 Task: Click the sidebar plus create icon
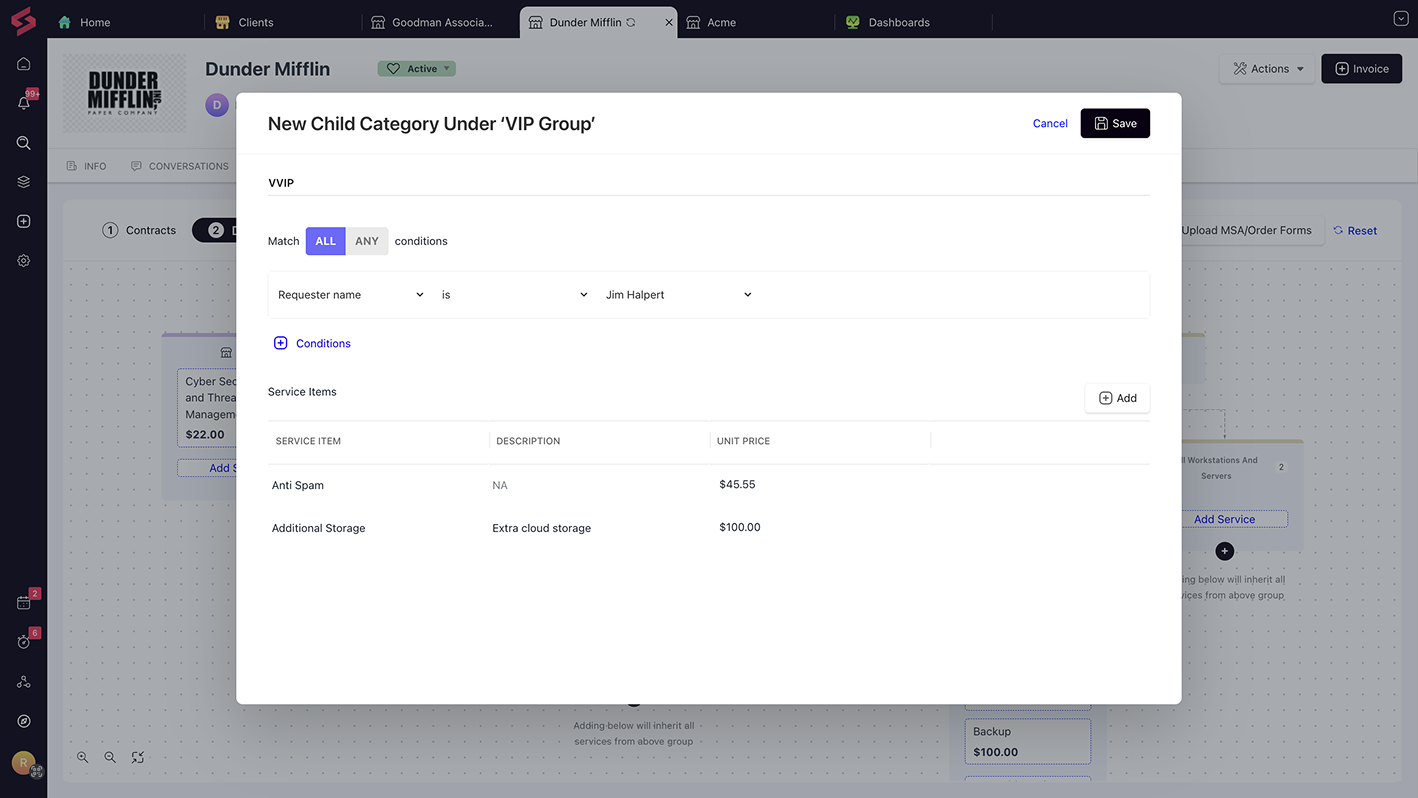coord(24,221)
